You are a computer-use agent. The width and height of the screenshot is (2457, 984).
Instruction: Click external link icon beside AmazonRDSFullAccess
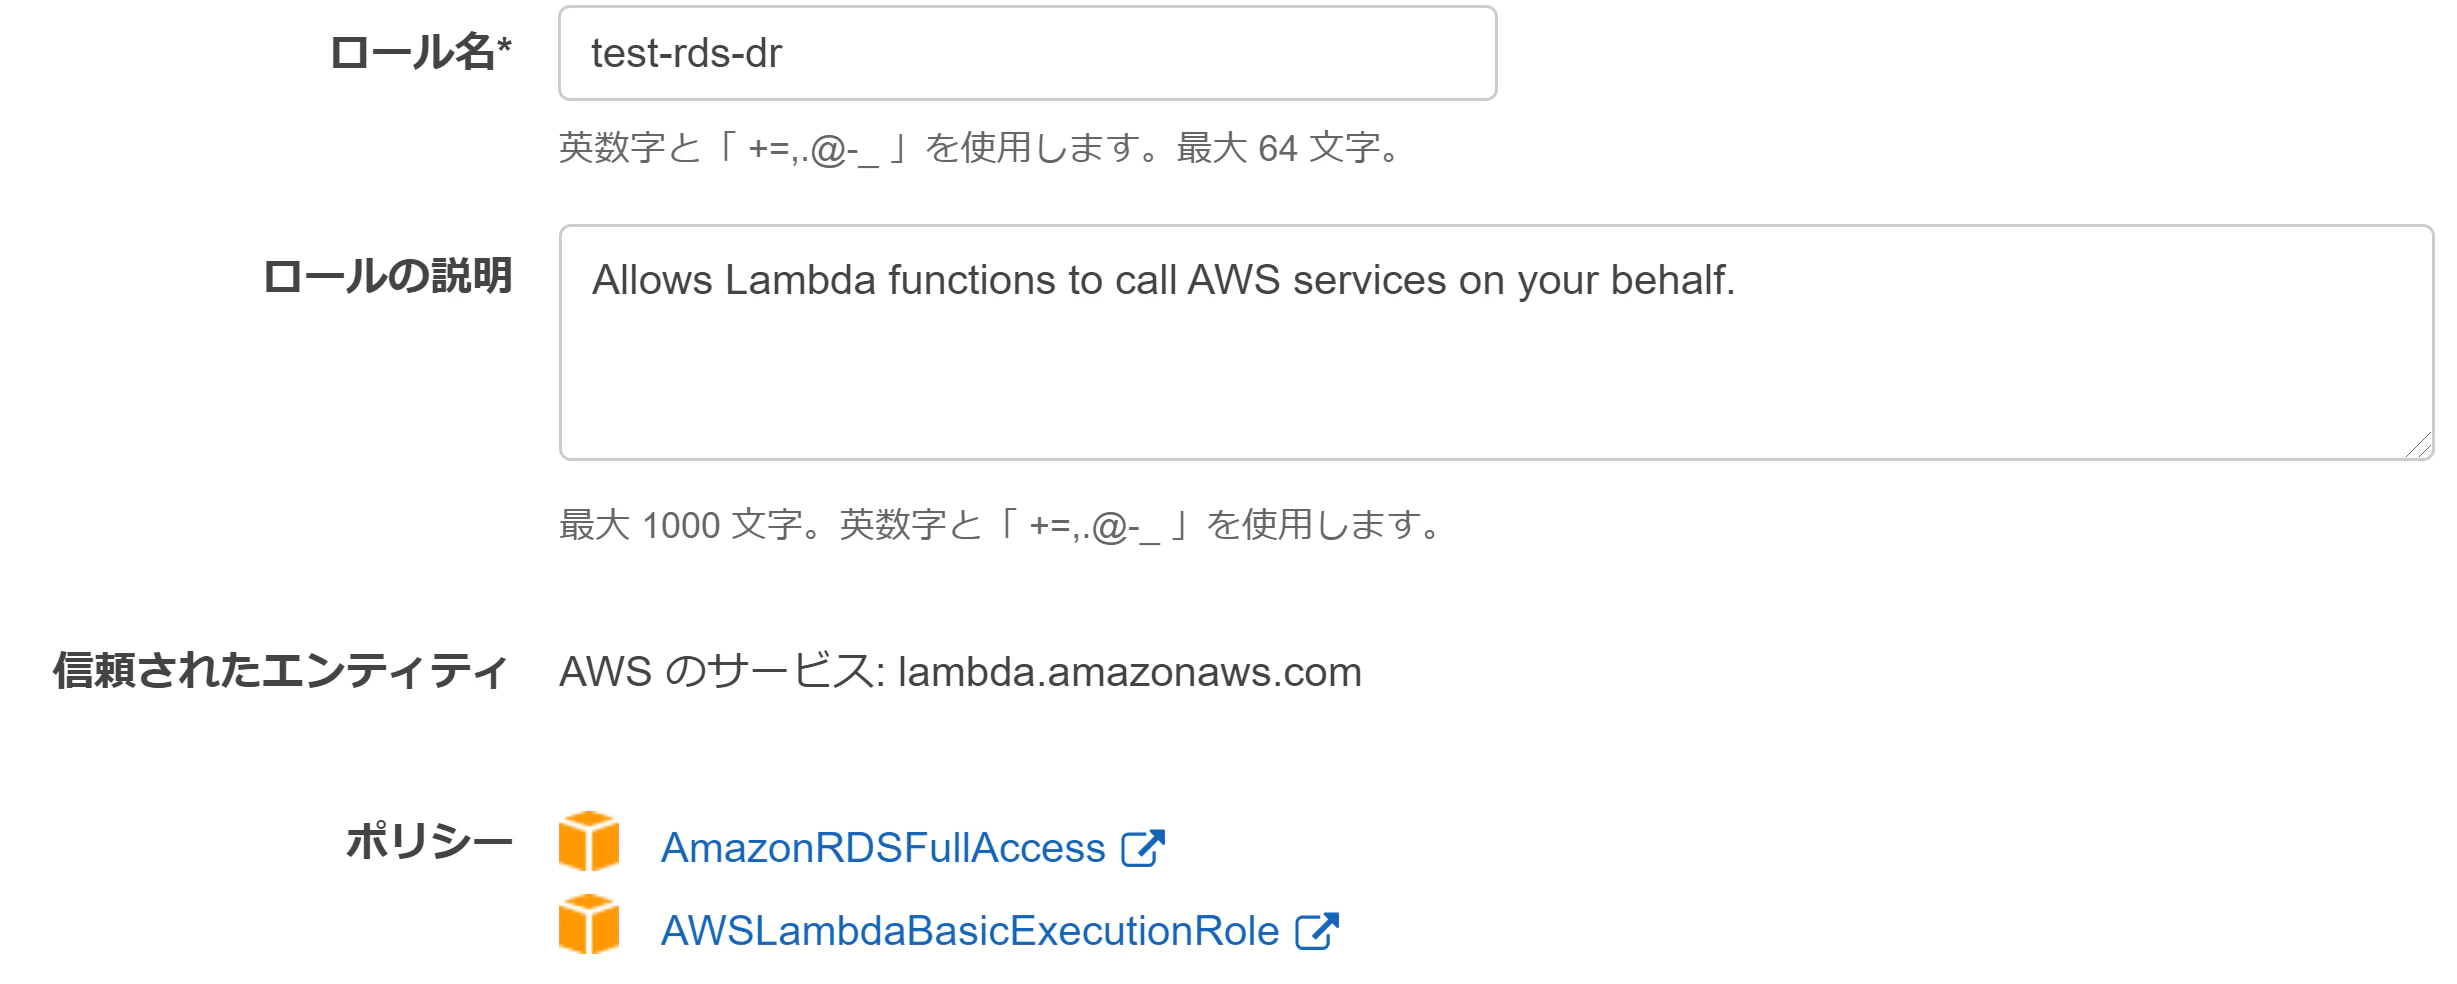point(1143,848)
